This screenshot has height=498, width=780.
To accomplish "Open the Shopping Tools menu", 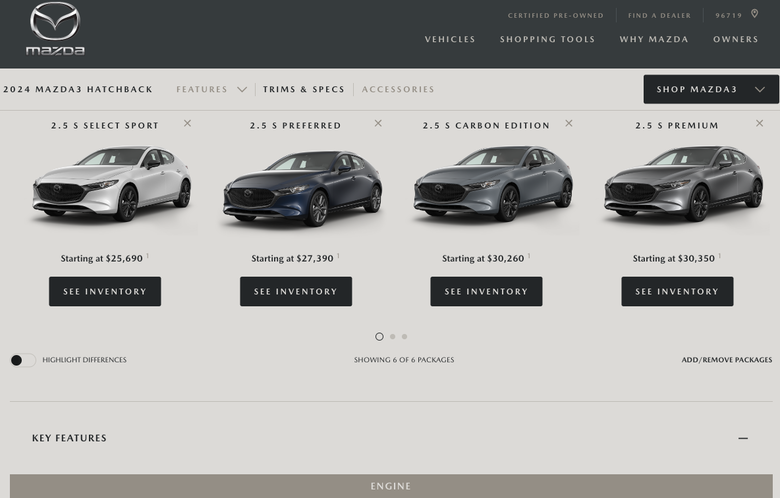I will [547, 39].
